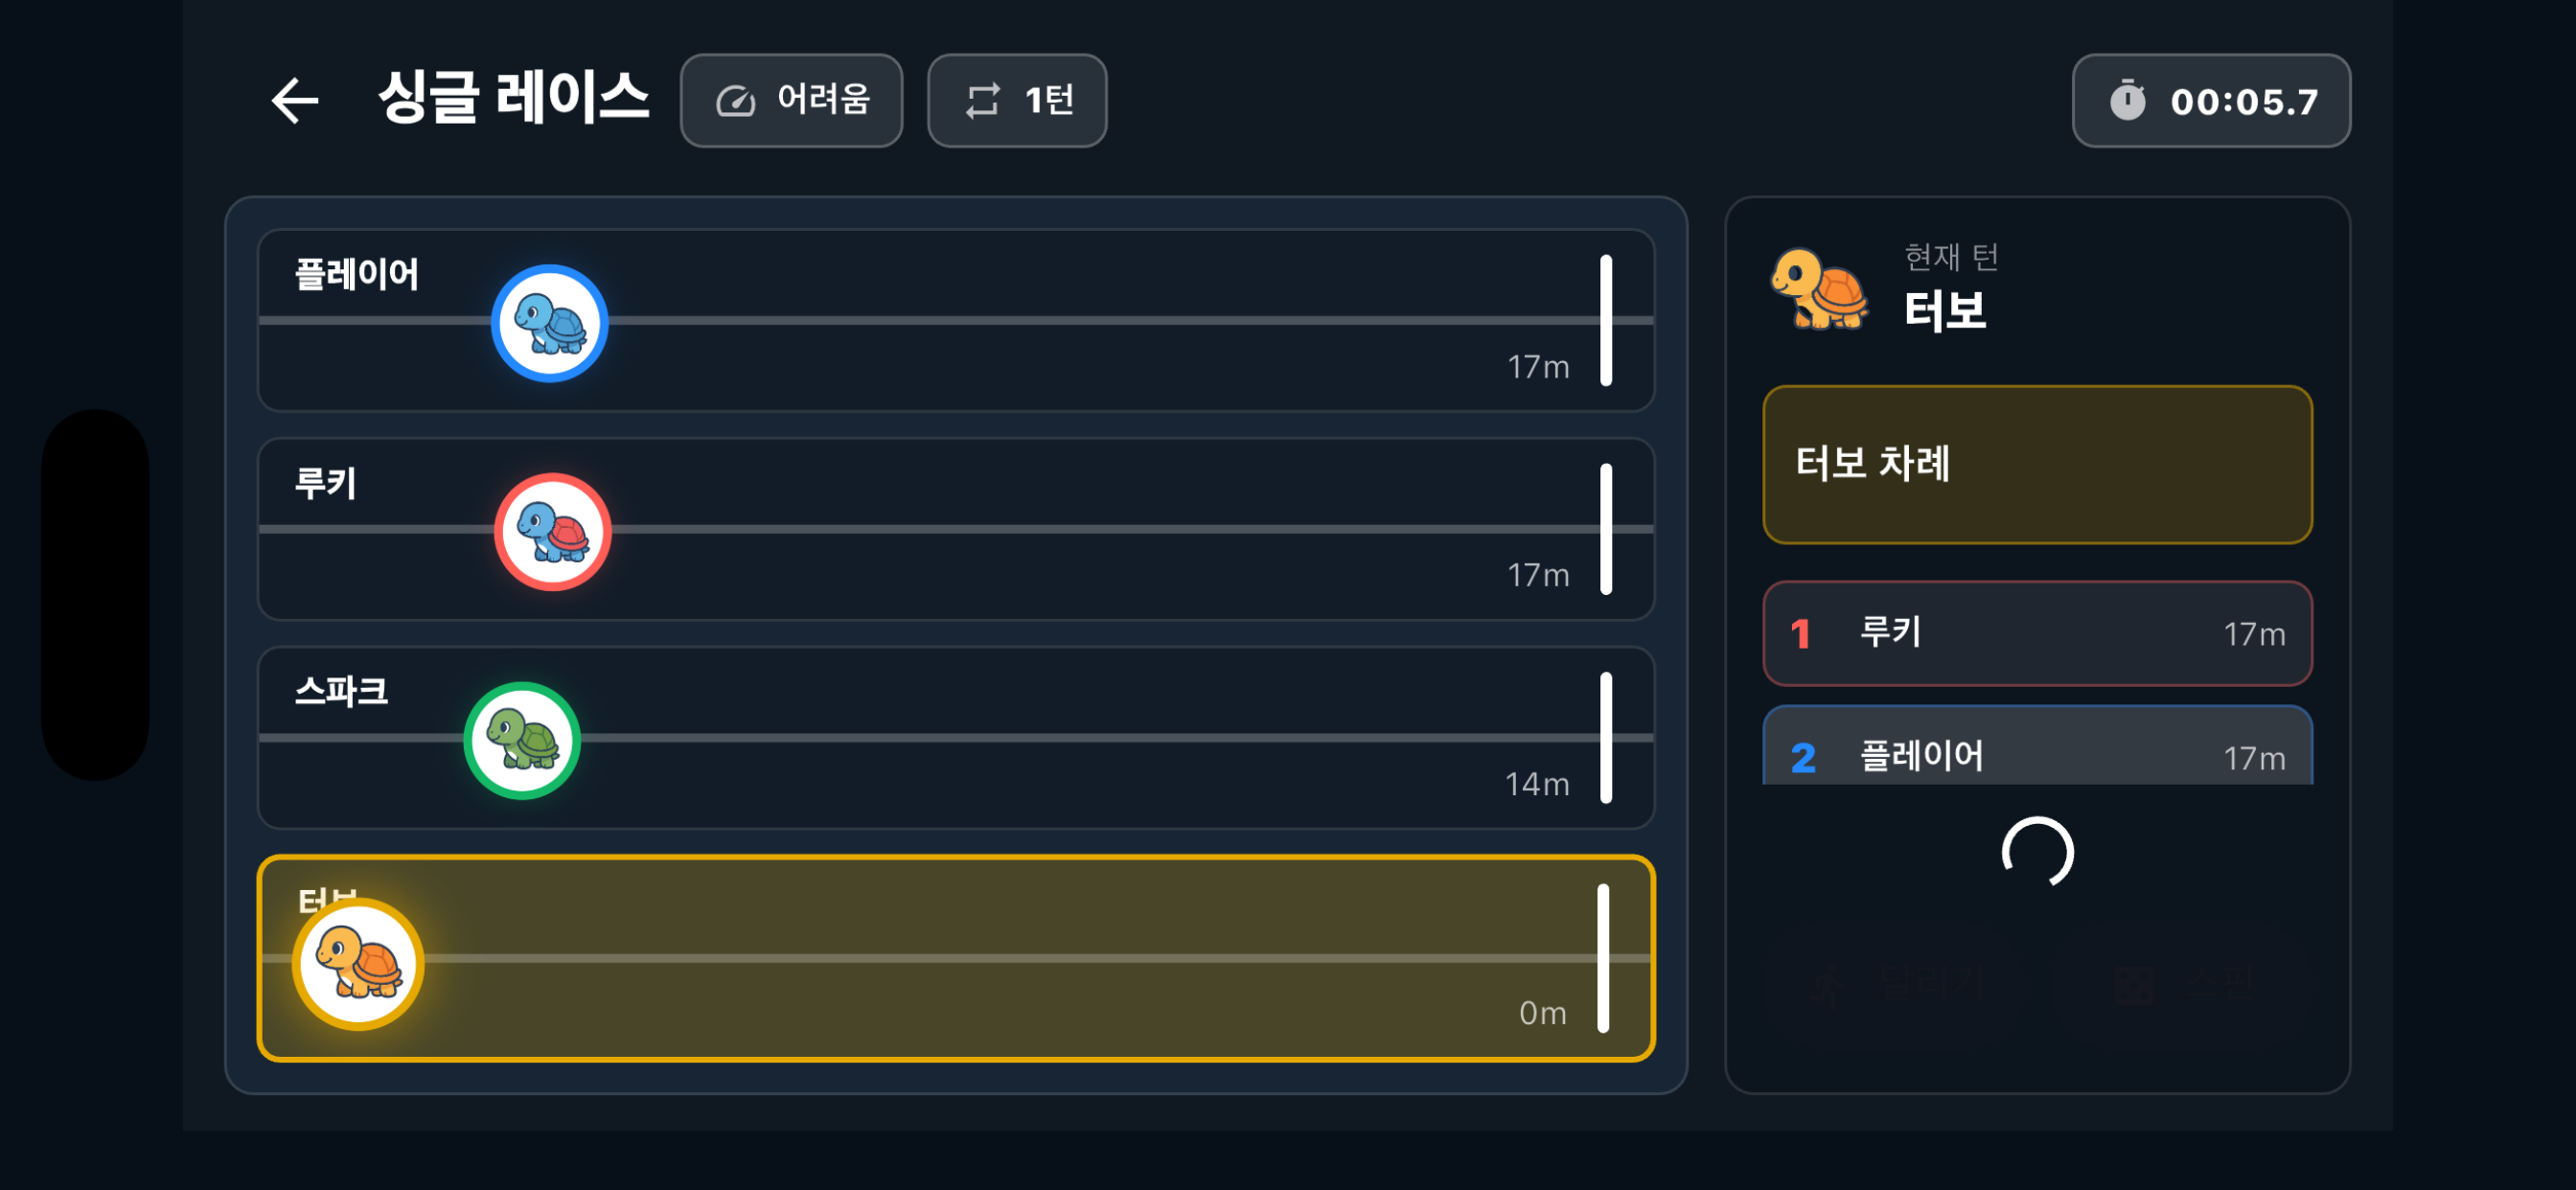Click the repeat icon beside 1턴
Image resolution: width=2576 pixels, height=1190 pixels.
point(982,101)
